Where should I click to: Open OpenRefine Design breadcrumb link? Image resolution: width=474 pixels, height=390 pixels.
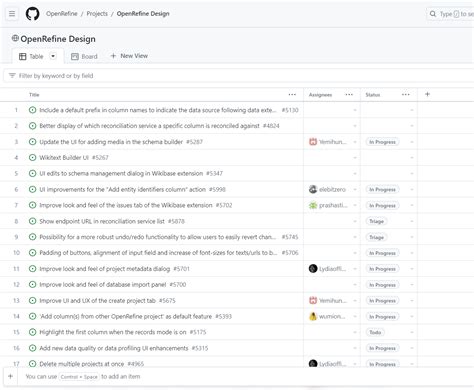(x=143, y=14)
